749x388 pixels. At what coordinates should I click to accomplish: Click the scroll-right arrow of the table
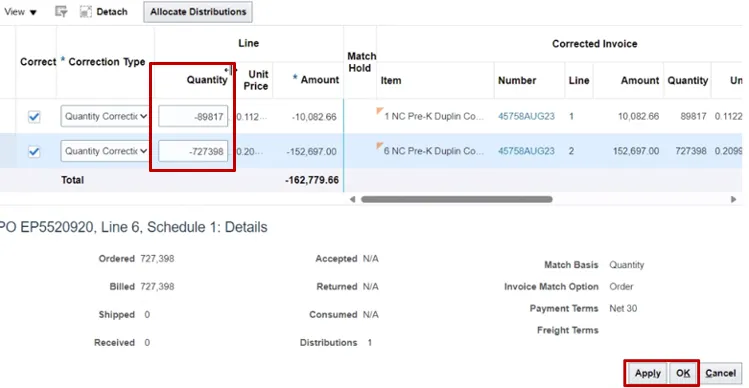[734, 199]
